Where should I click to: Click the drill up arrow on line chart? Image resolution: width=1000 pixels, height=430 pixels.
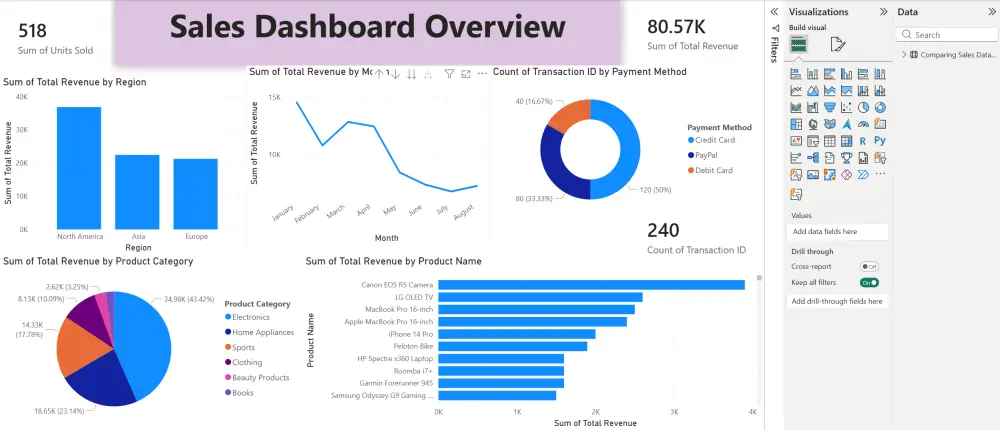tap(379, 75)
